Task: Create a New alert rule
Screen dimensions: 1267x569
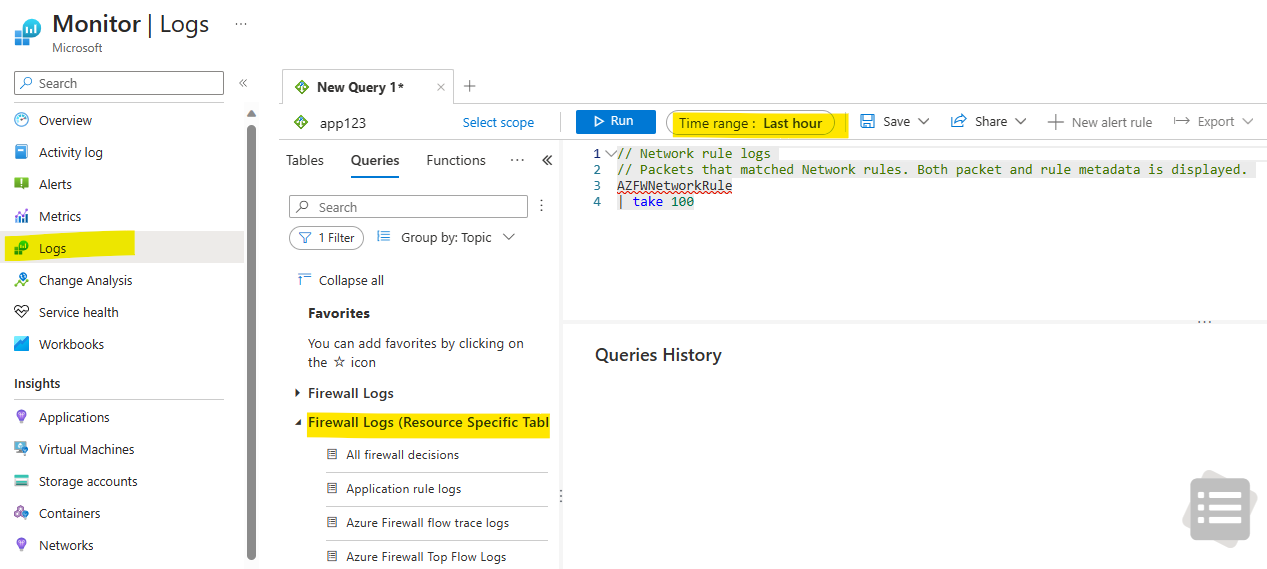Action: click(x=1100, y=122)
